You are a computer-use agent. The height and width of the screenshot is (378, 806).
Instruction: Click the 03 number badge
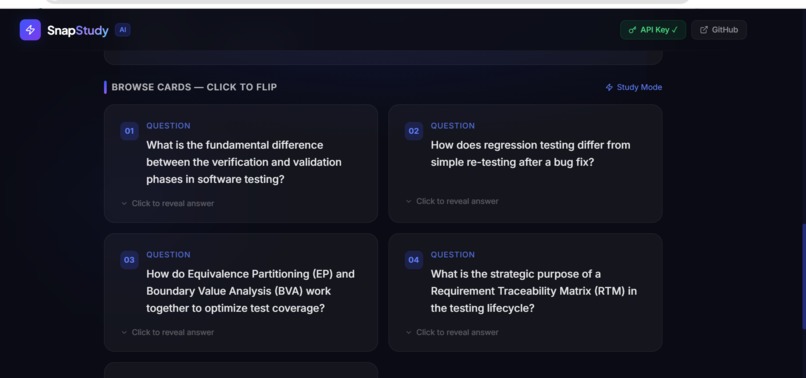coord(129,260)
